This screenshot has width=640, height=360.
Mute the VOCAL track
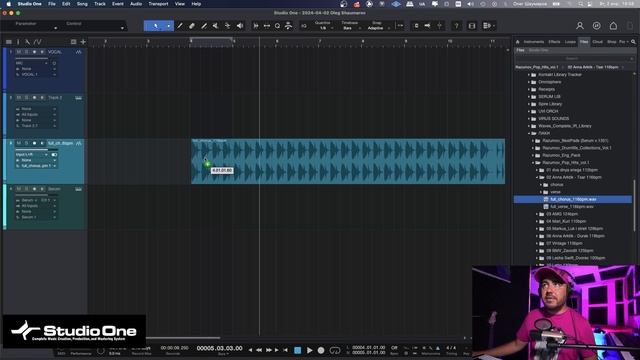tap(18, 52)
